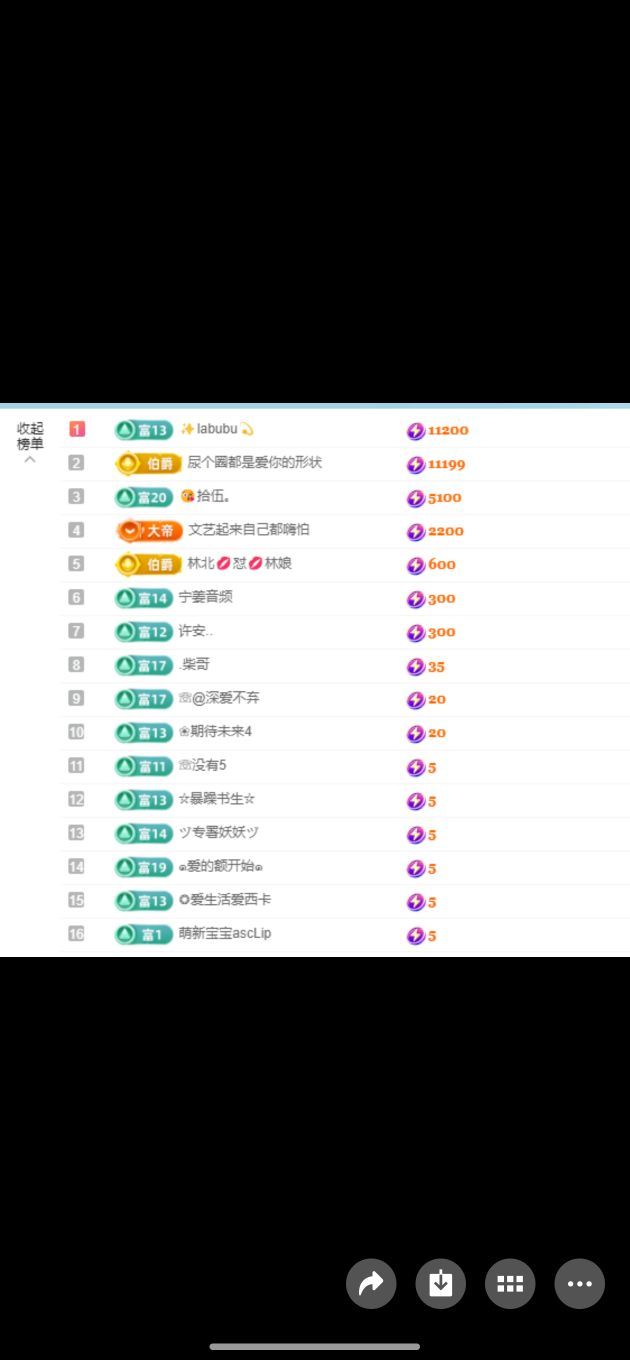Click lightning icon beside 5100

point(416,498)
